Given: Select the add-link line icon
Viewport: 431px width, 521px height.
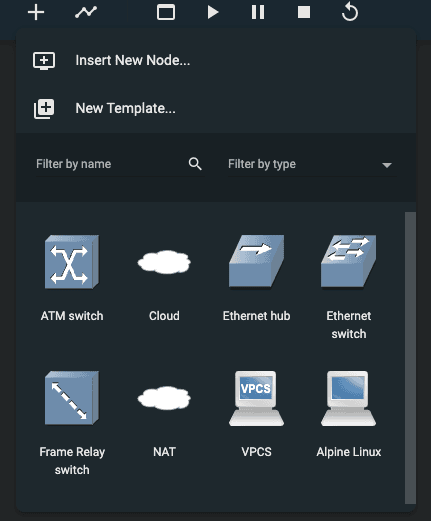Looking at the screenshot, I should (x=86, y=12).
